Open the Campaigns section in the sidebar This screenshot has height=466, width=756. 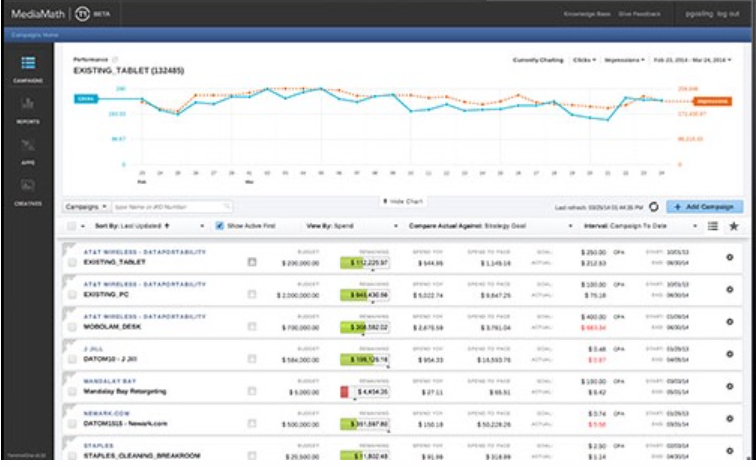point(28,69)
